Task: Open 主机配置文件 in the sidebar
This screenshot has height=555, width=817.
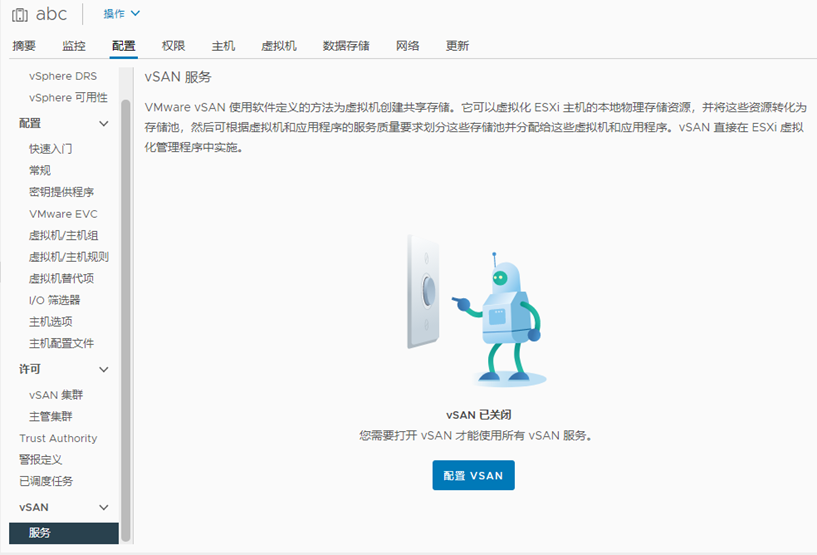Action: [x=61, y=343]
